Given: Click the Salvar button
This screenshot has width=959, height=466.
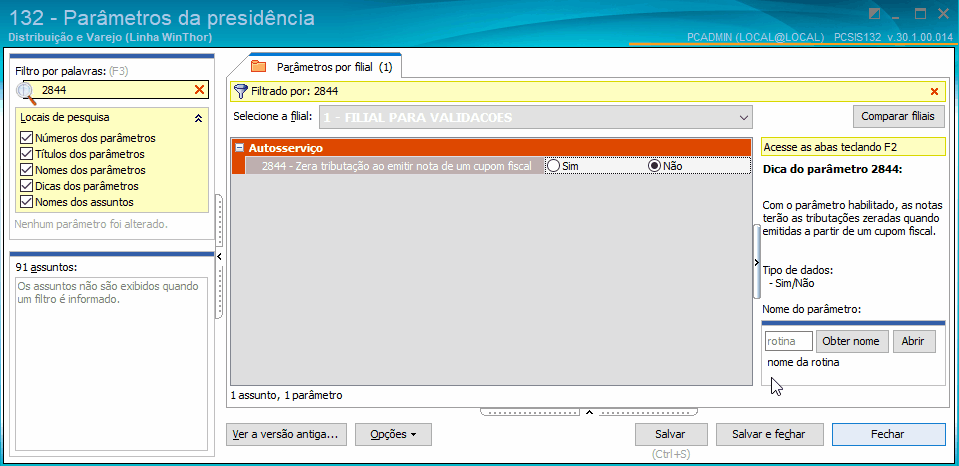Looking at the screenshot, I should point(671,434).
